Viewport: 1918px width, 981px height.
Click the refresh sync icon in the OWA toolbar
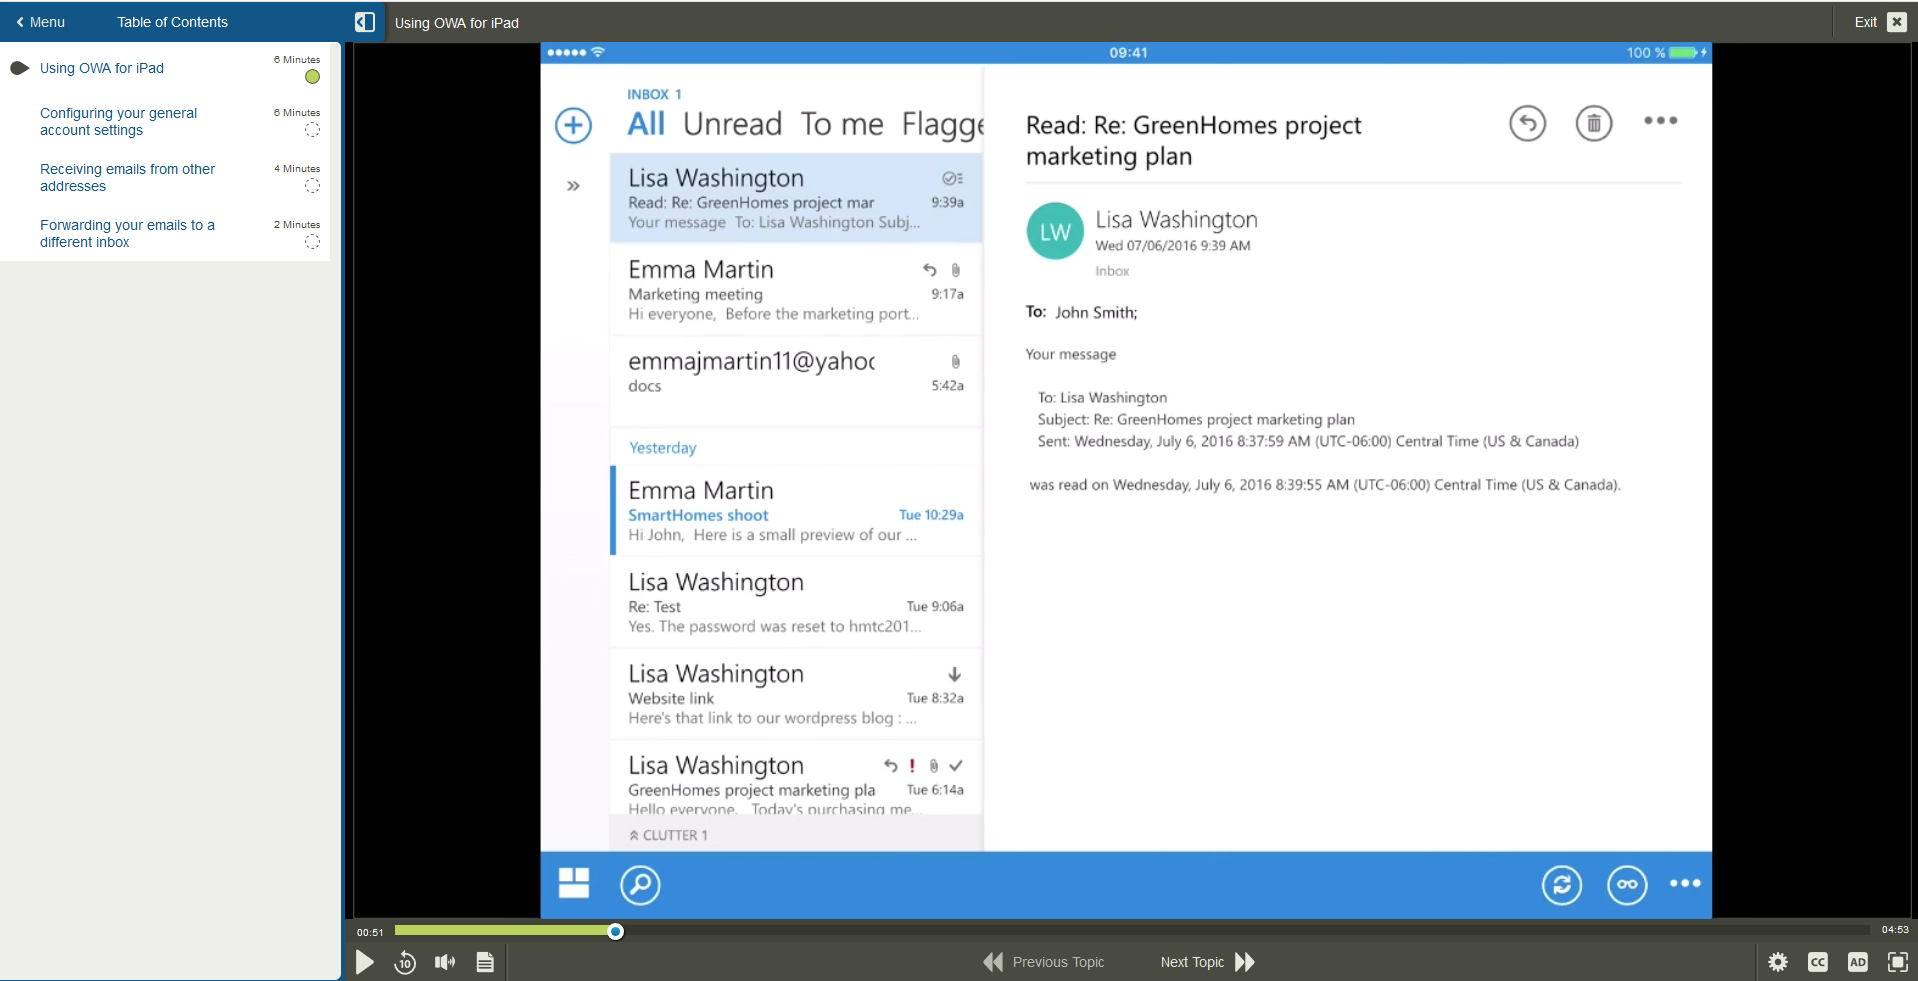1562,885
